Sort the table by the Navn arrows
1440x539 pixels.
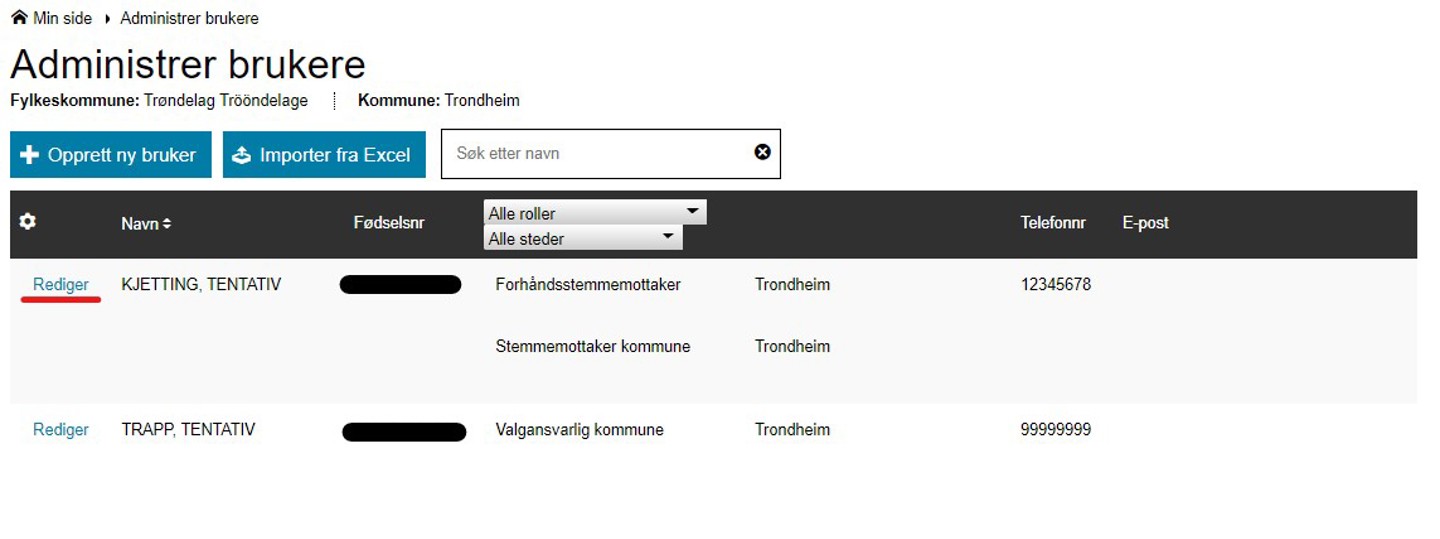(167, 224)
